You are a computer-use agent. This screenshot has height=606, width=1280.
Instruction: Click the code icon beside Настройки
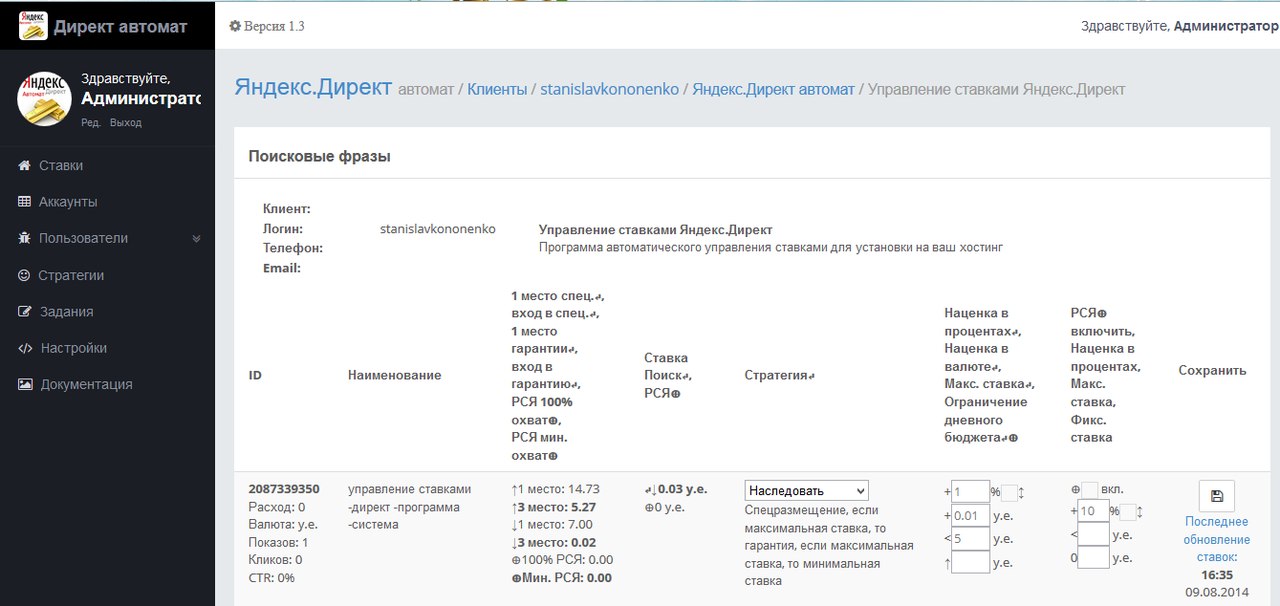pos(25,348)
